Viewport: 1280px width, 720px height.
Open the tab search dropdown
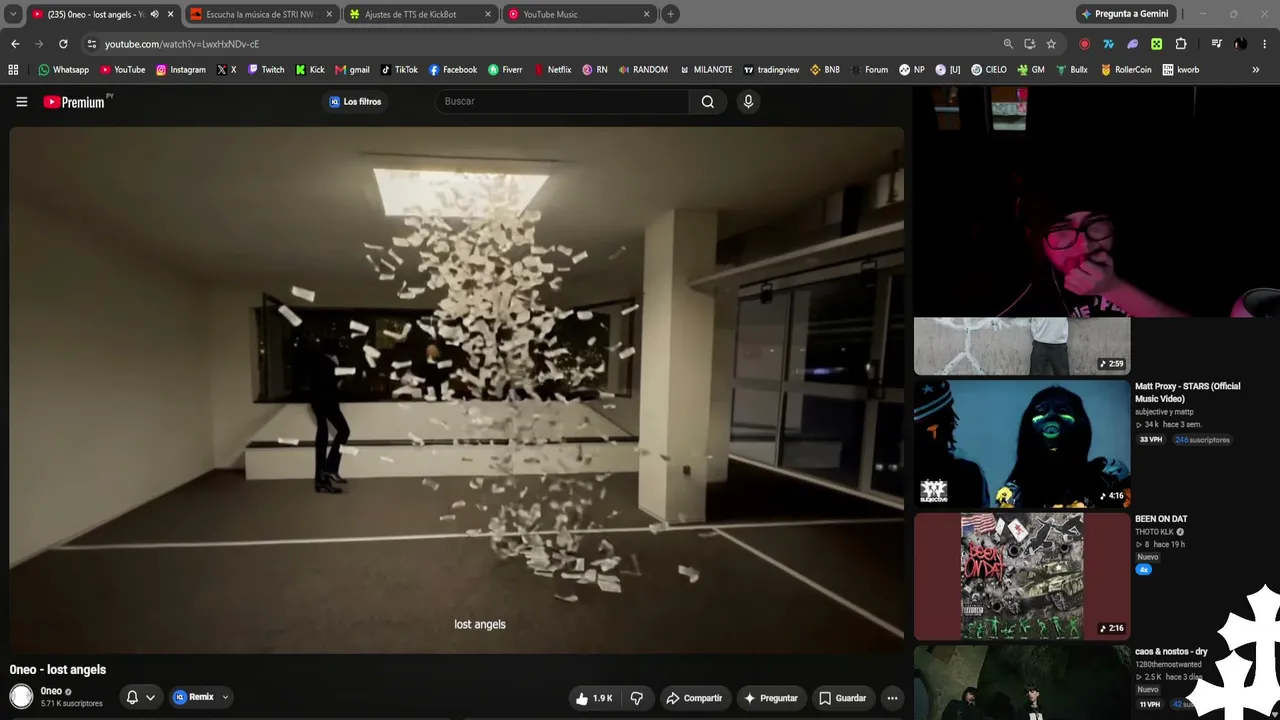coord(13,14)
